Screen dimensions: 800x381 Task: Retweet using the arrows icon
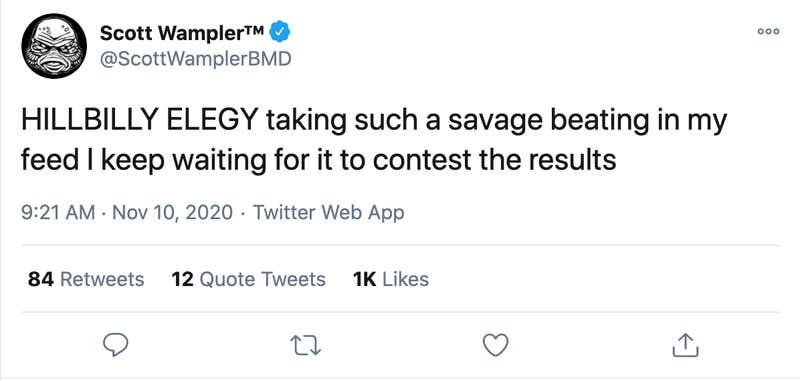click(305, 345)
